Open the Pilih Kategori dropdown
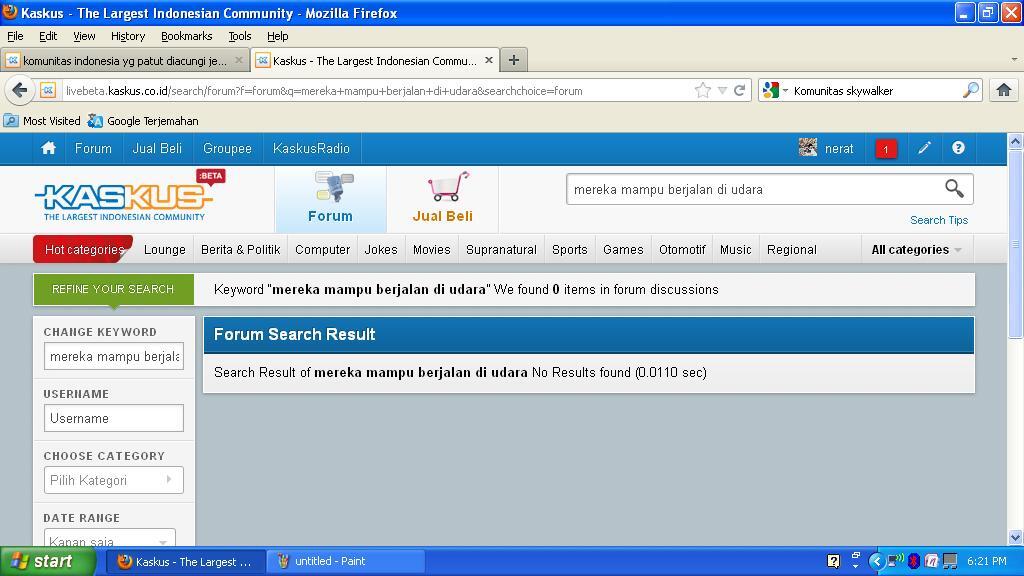This screenshot has height=576, width=1024. point(113,480)
